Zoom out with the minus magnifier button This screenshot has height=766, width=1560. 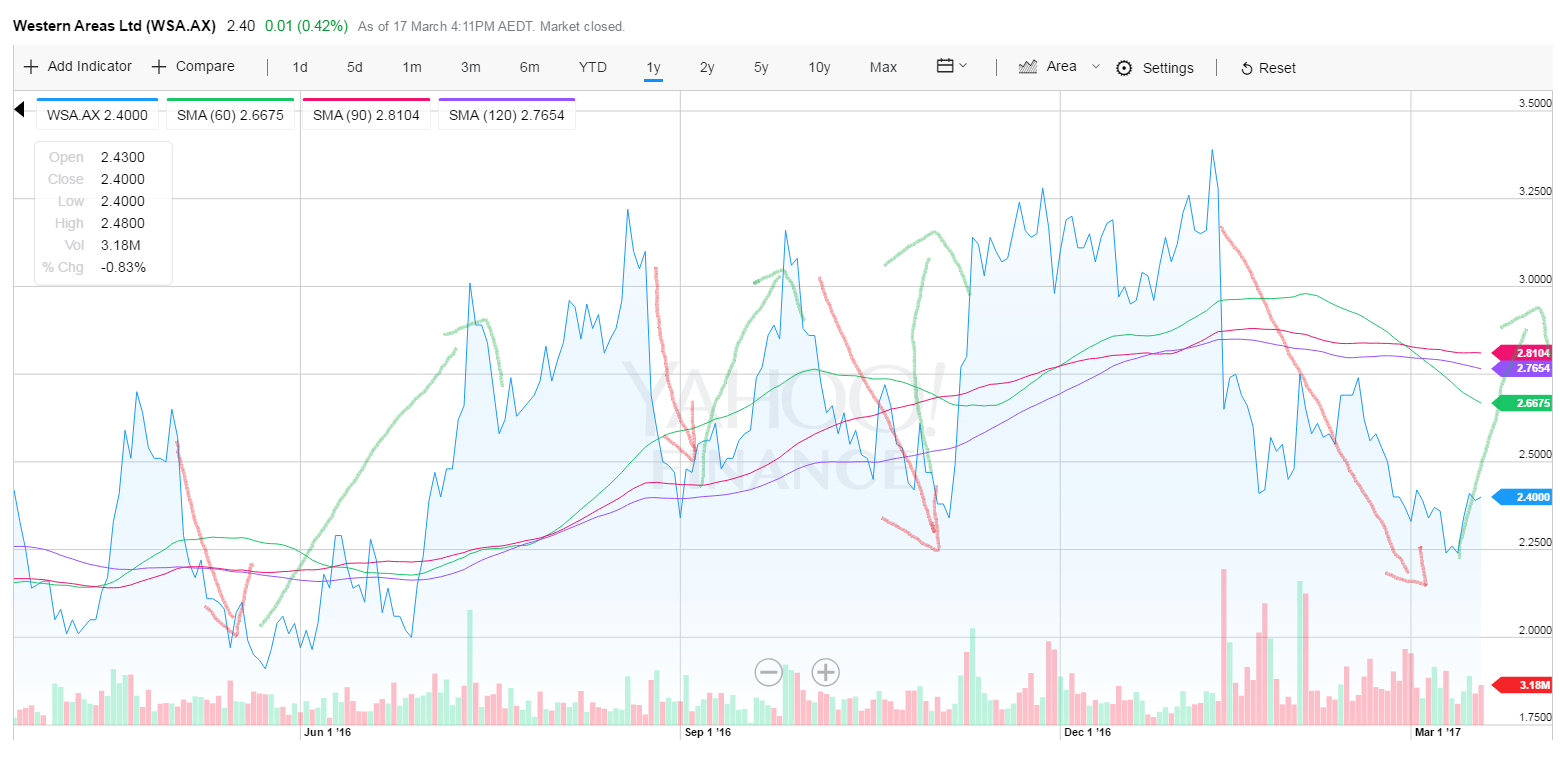pos(768,672)
